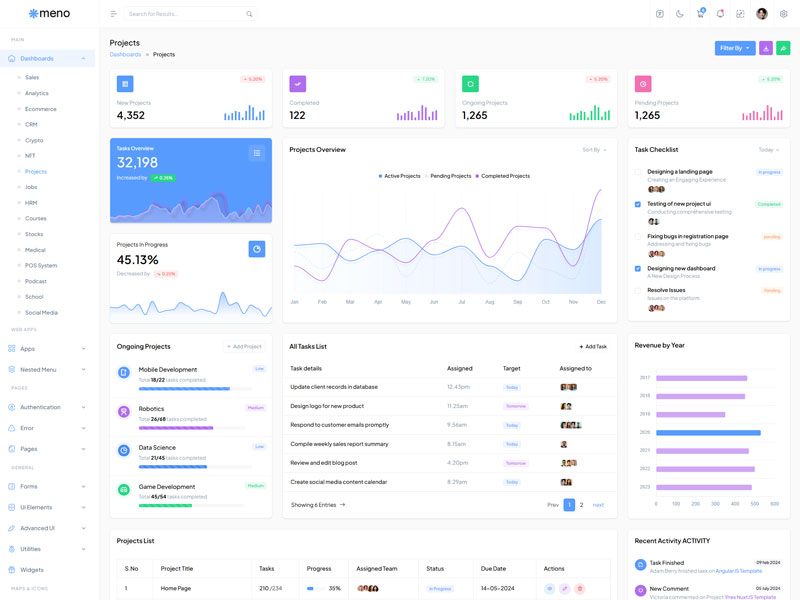
Task: Expand the Authentication menu in sidebar
Action: 47,407
